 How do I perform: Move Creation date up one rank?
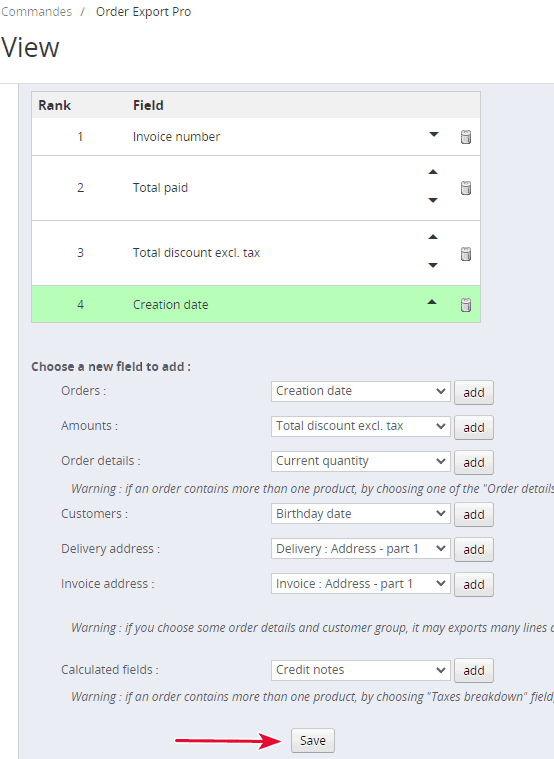432,302
